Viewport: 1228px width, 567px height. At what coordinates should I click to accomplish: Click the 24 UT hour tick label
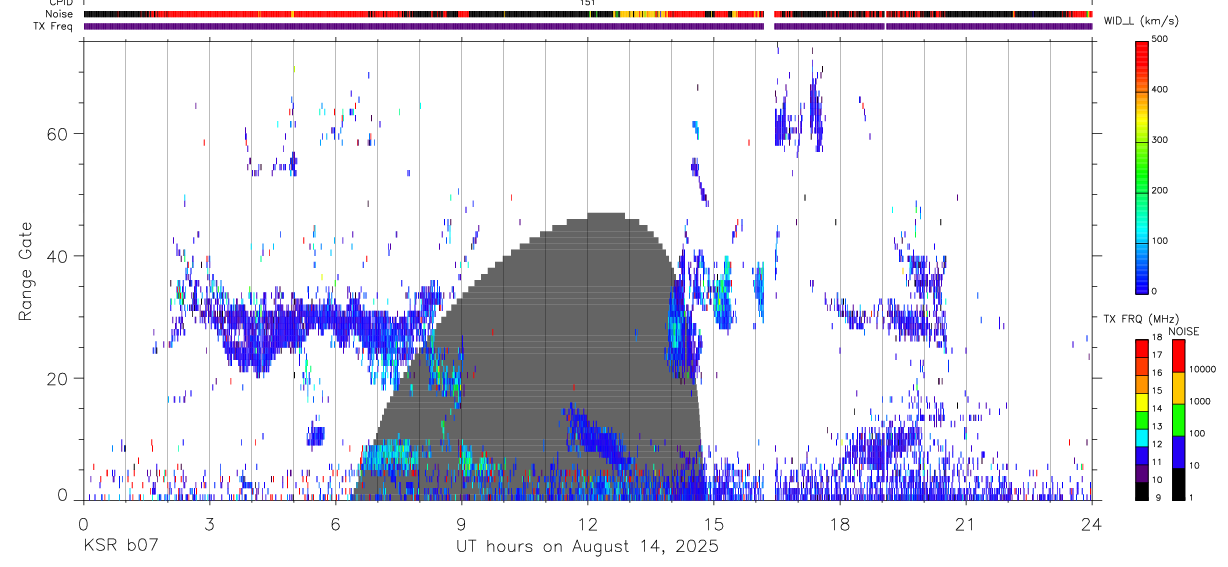pos(1092,524)
